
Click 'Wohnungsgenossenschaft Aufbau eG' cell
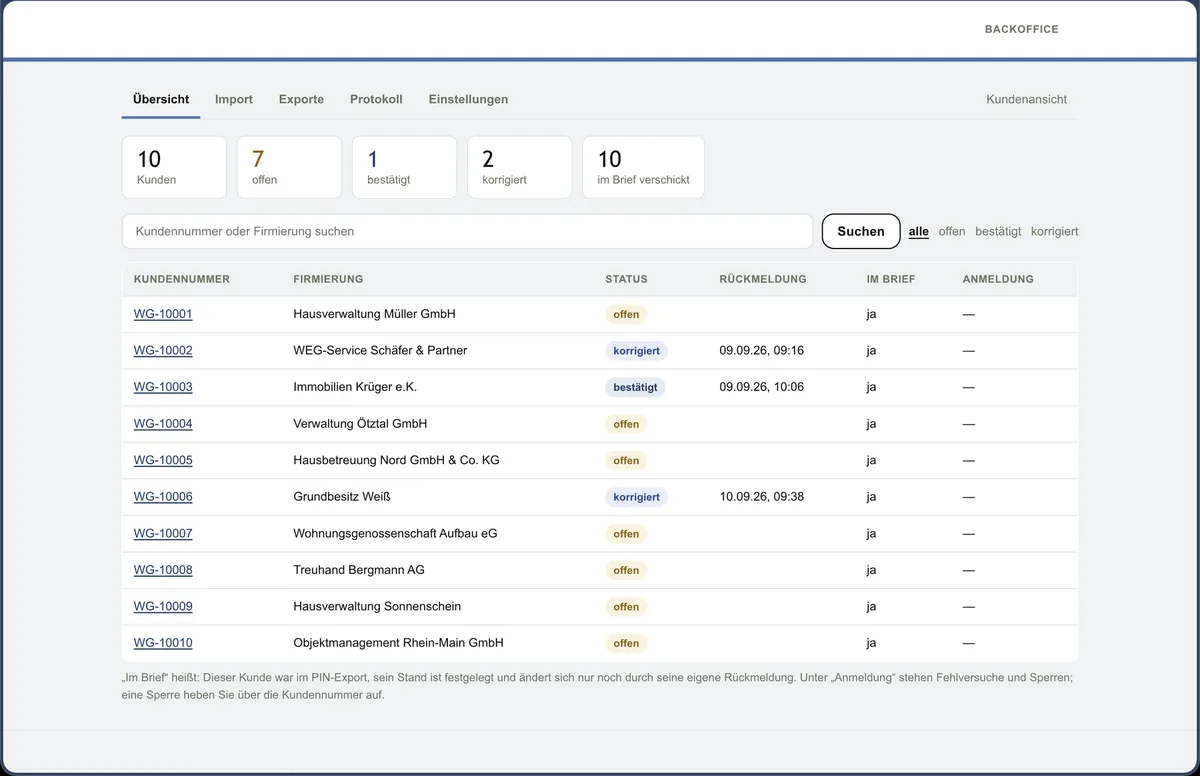(395, 533)
